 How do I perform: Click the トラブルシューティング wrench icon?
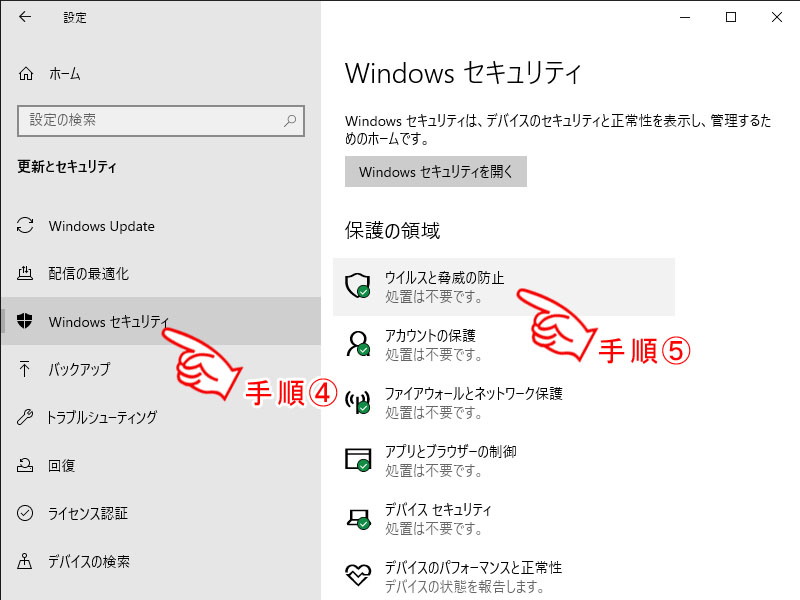pos(25,417)
